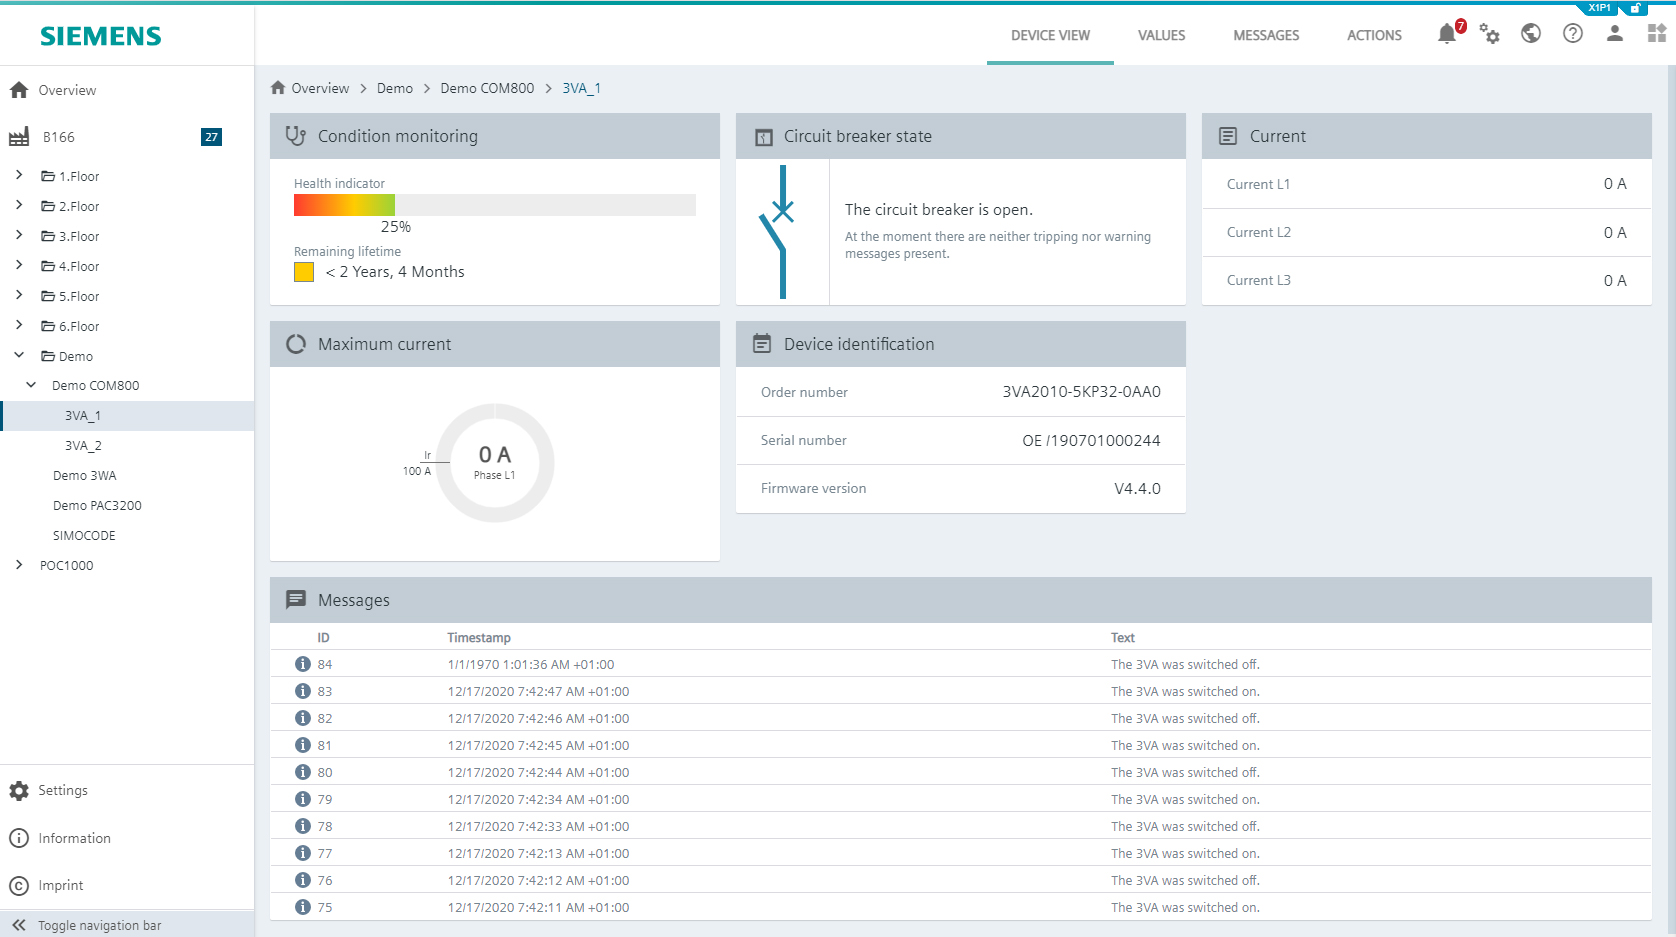
Task: Open the notifications bell icon
Action: click(x=1447, y=34)
